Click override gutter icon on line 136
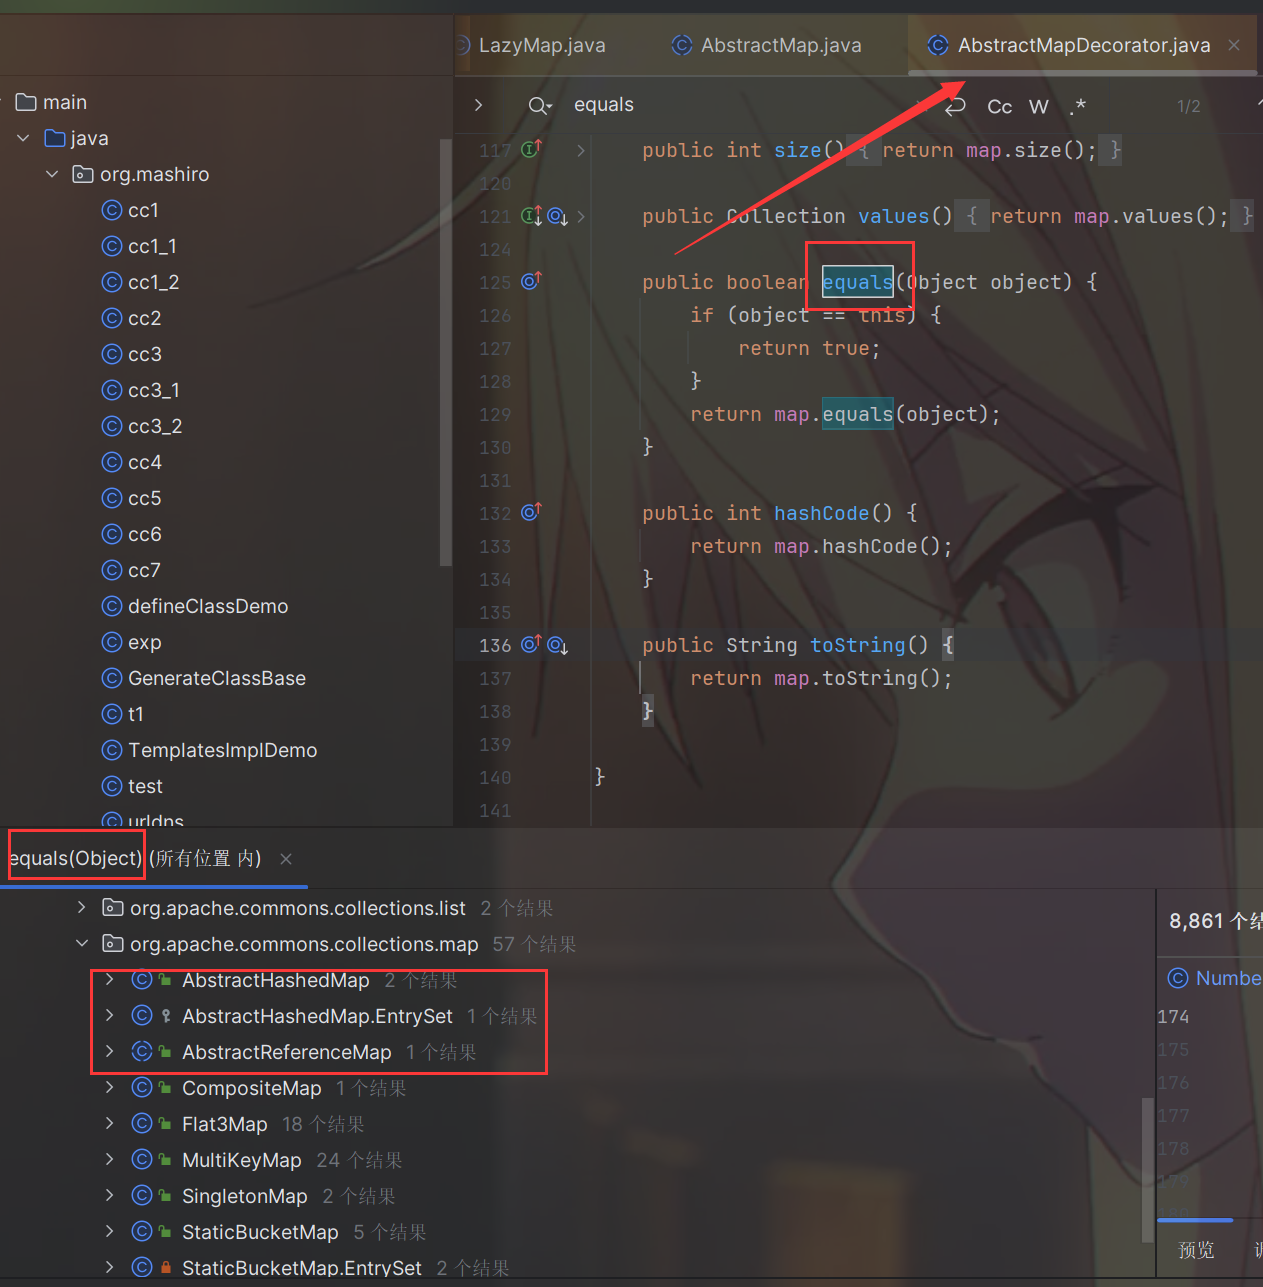Image resolution: width=1263 pixels, height=1287 pixels. pyautogui.click(x=531, y=644)
